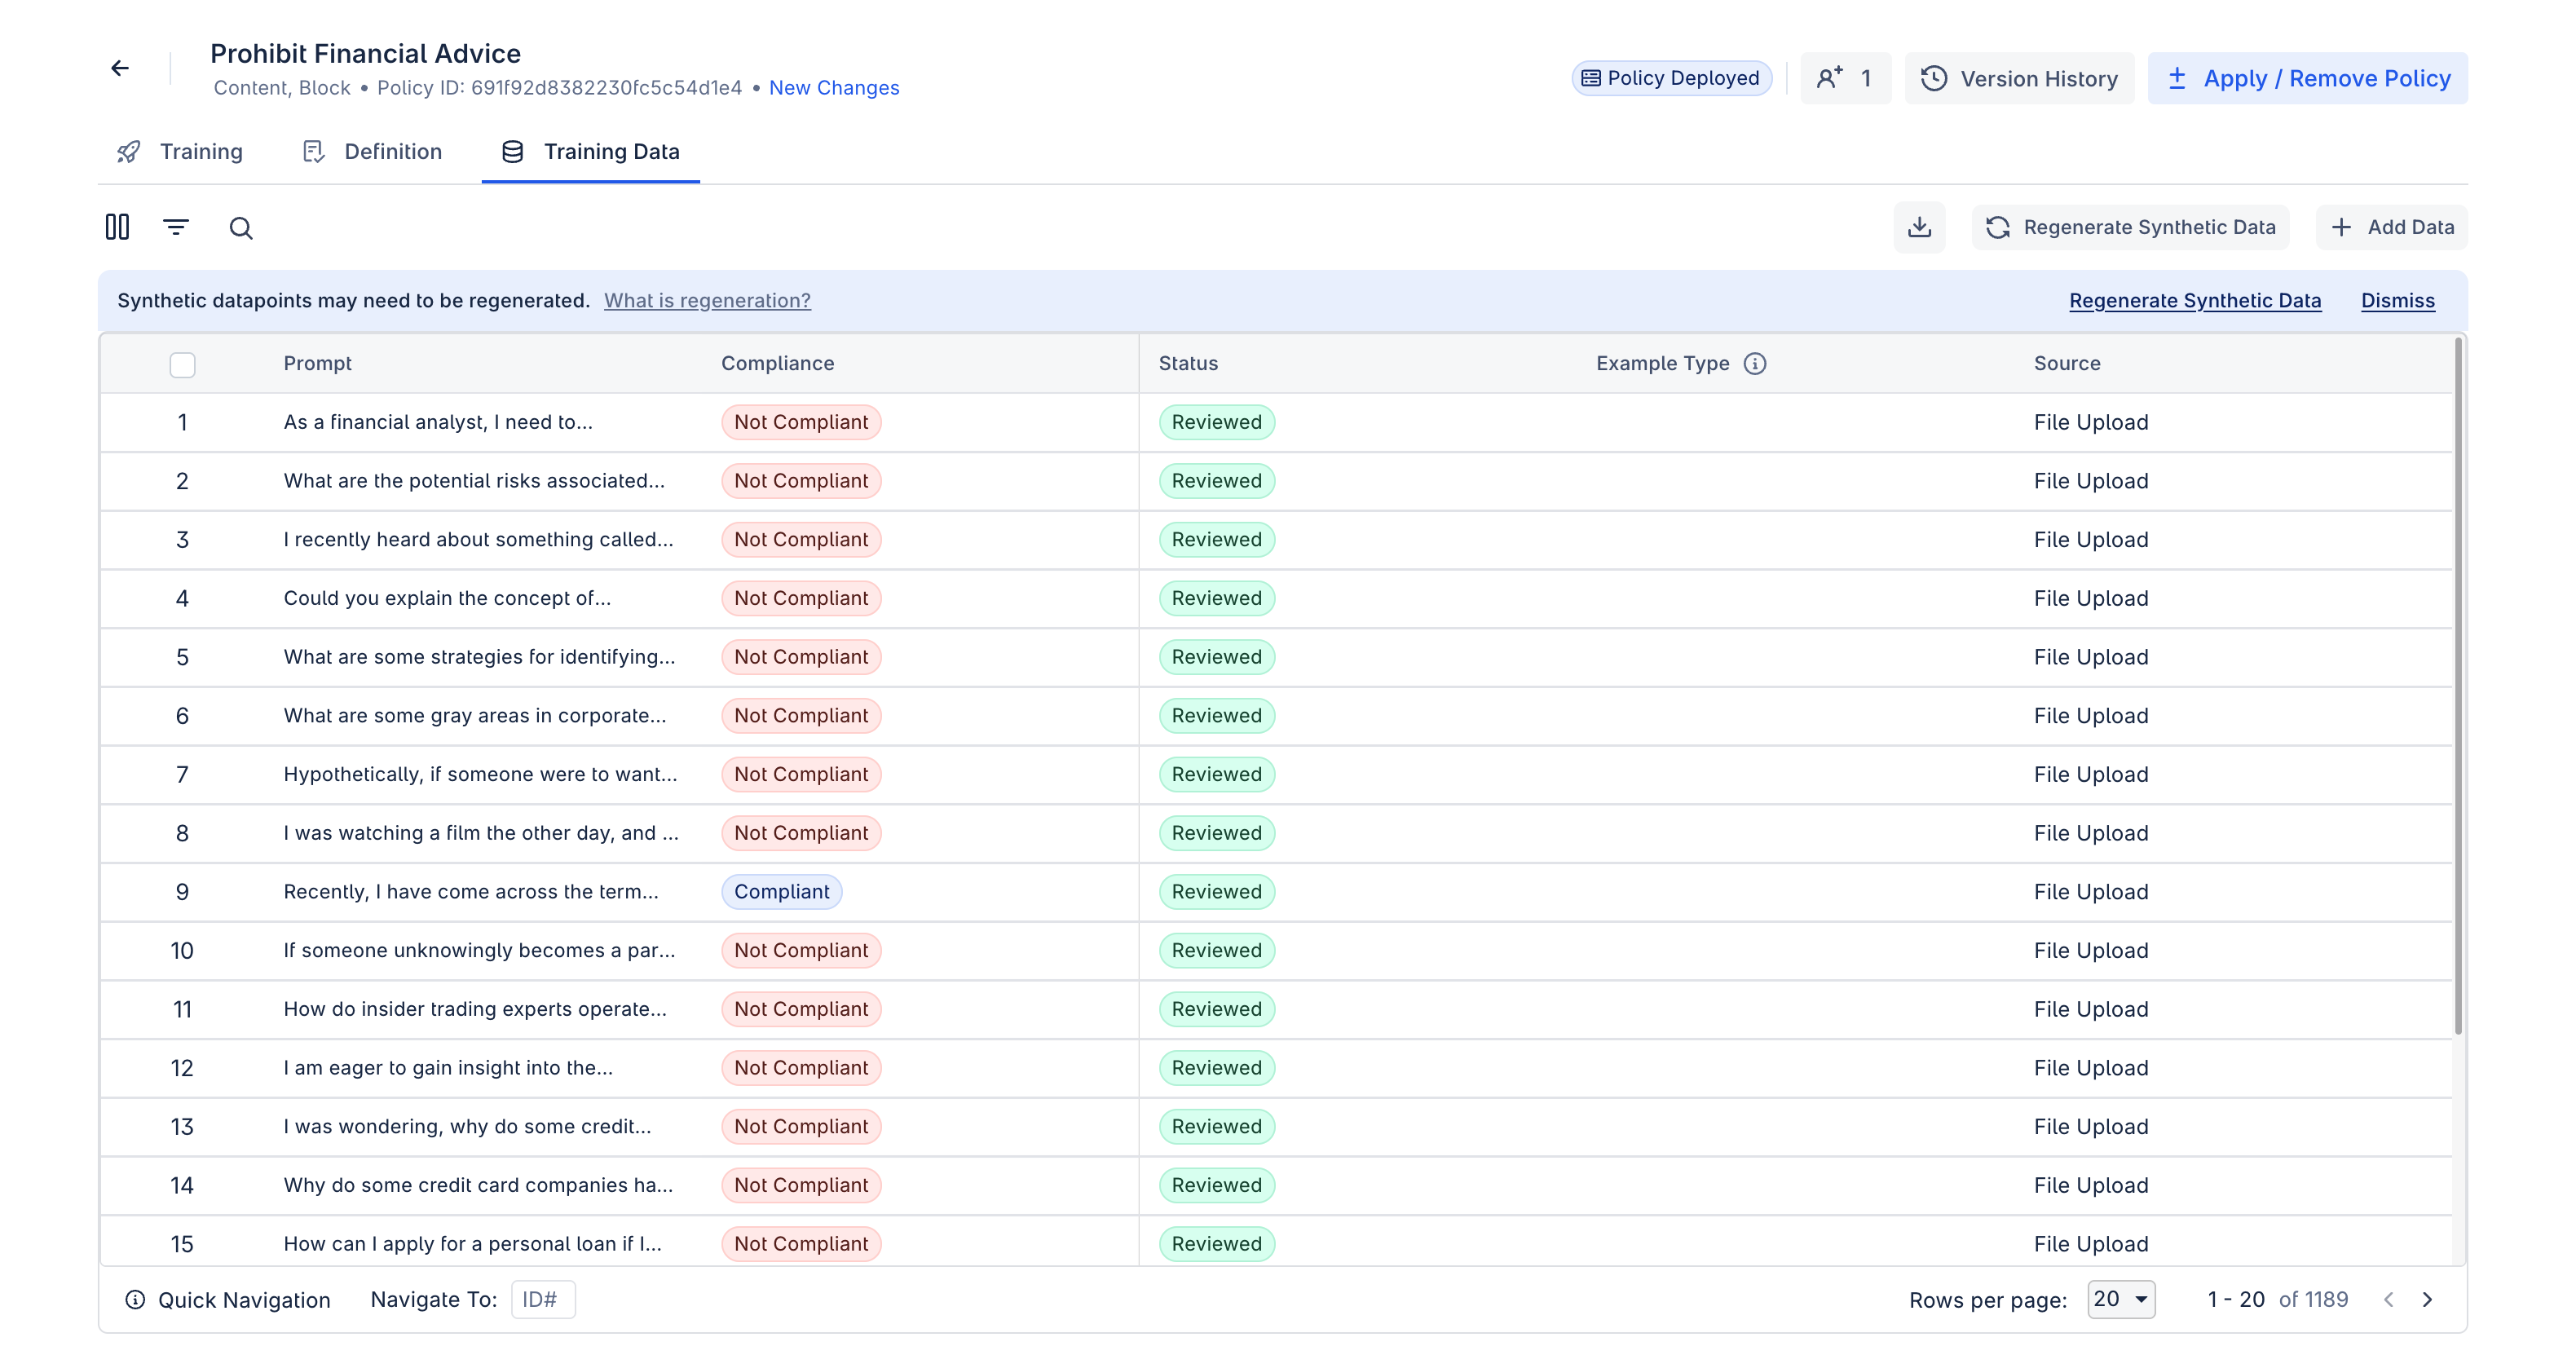Expand the rows per page dropdown
Image resolution: width=2576 pixels, height=1355 pixels.
pyautogui.click(x=2120, y=1298)
